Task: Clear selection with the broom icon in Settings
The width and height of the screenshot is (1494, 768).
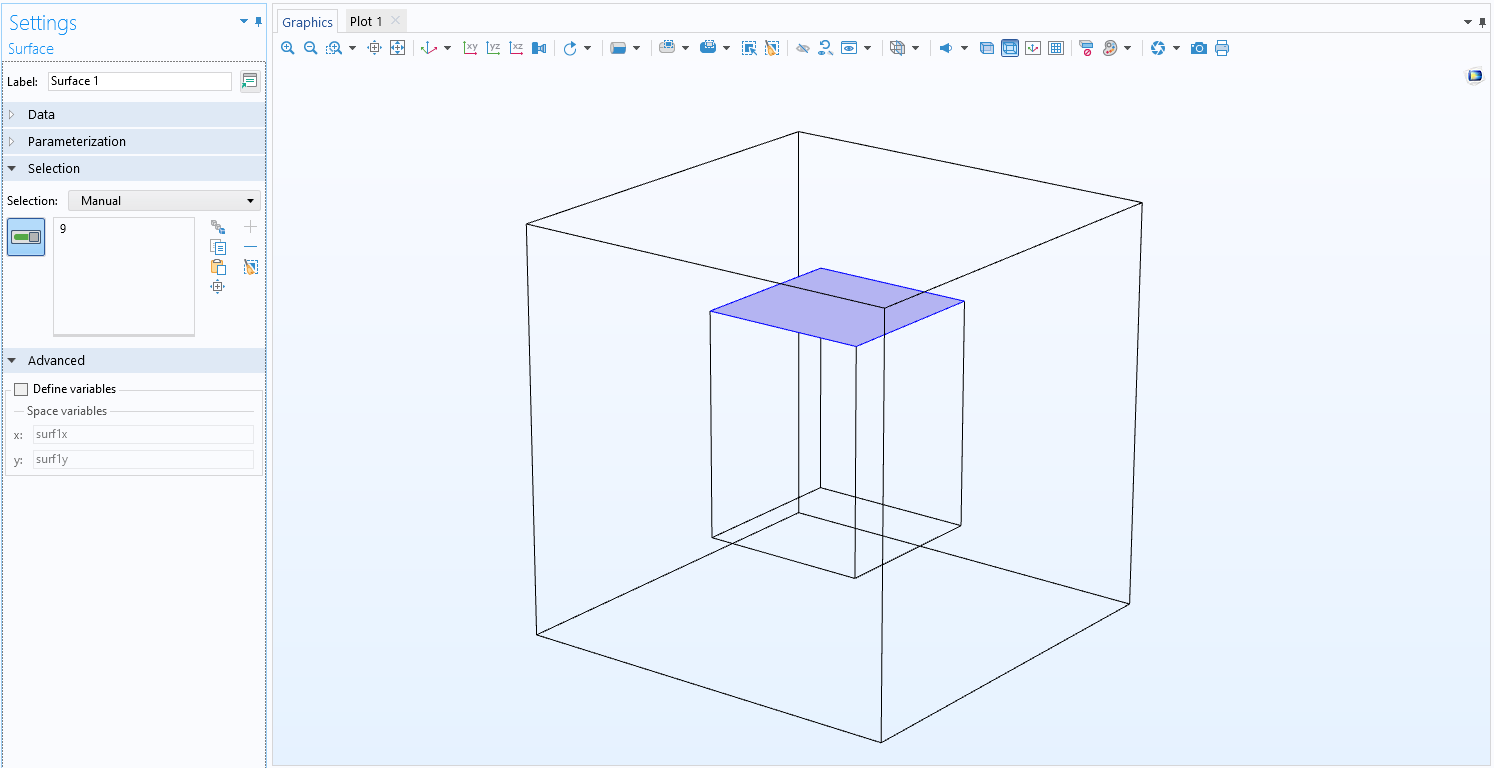Action: (x=250, y=267)
